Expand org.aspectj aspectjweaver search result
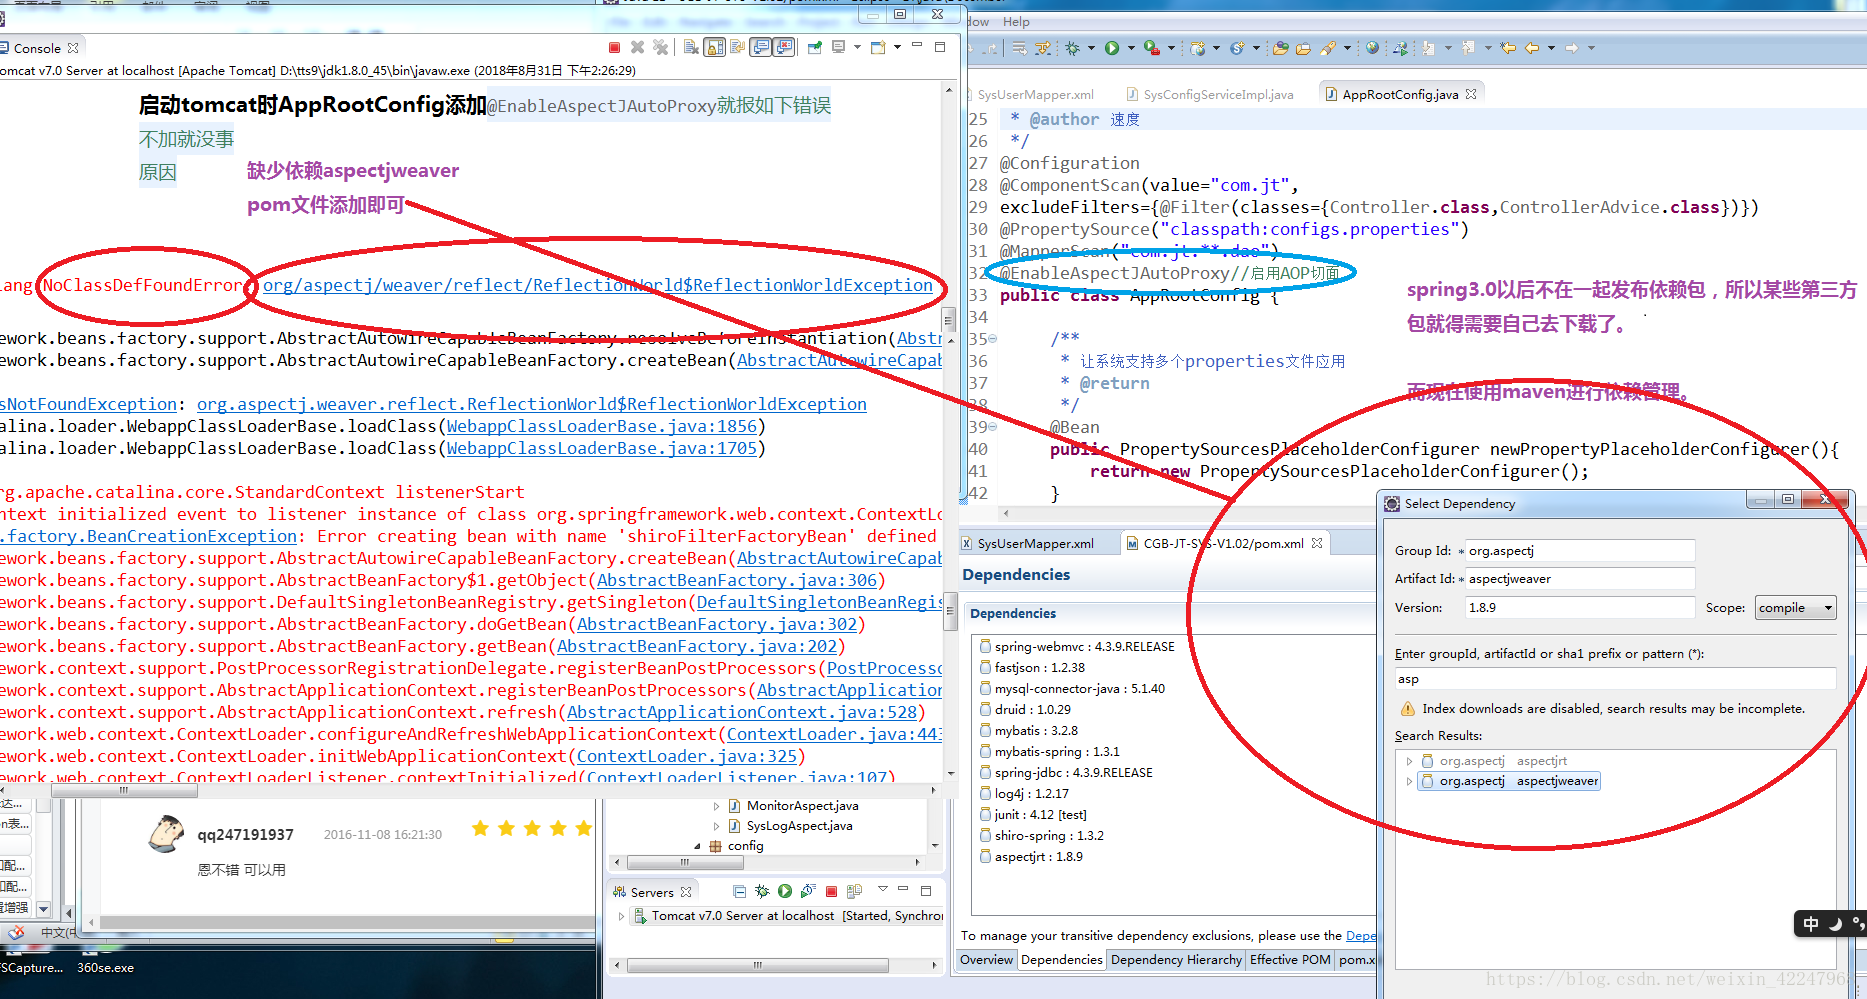1867x999 pixels. [x=1410, y=781]
